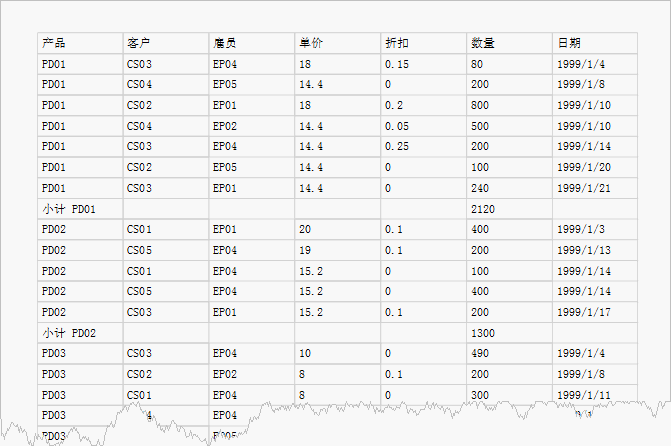Select the quantity cell showing 800

(x=509, y=105)
